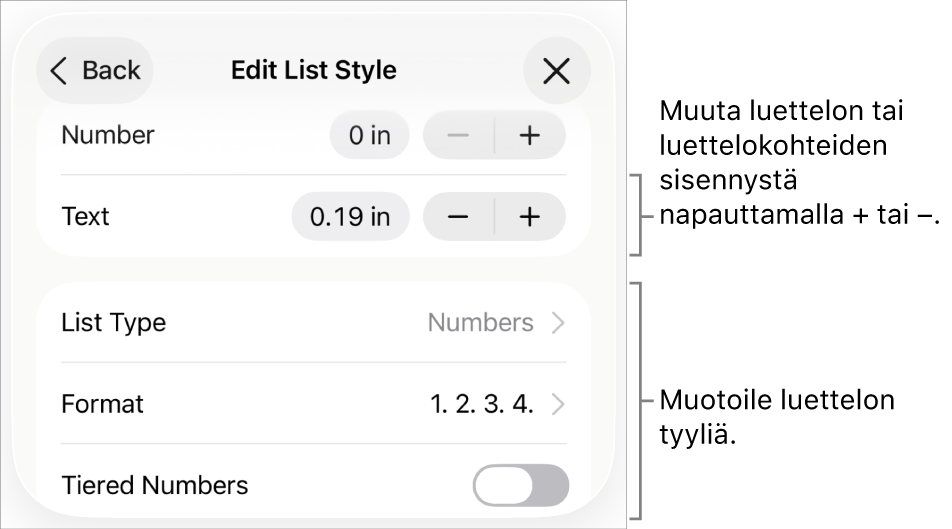Screen dimensions: 952x529
Task: Select the Numbers list type value
Action: pos(480,323)
